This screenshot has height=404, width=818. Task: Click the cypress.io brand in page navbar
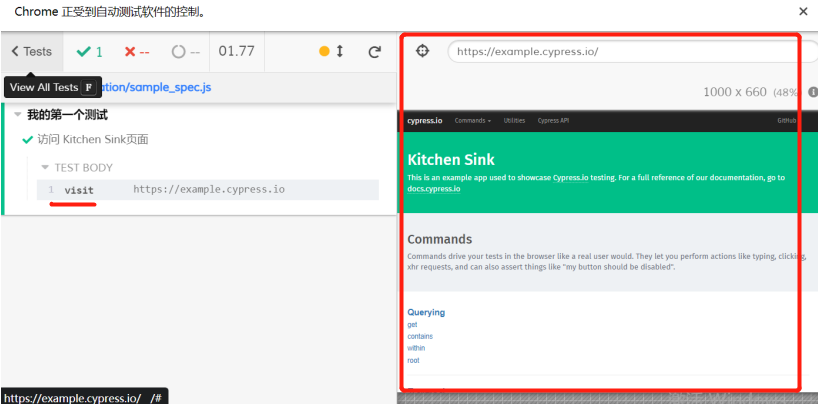(425, 121)
